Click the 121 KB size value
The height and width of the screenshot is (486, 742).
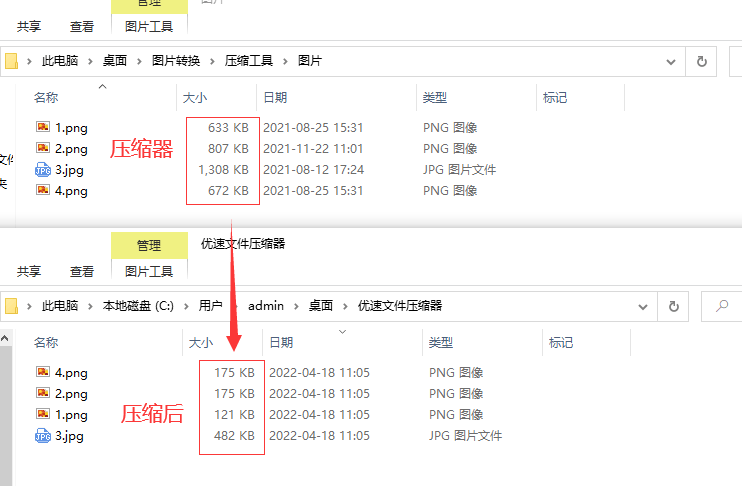tap(234, 415)
